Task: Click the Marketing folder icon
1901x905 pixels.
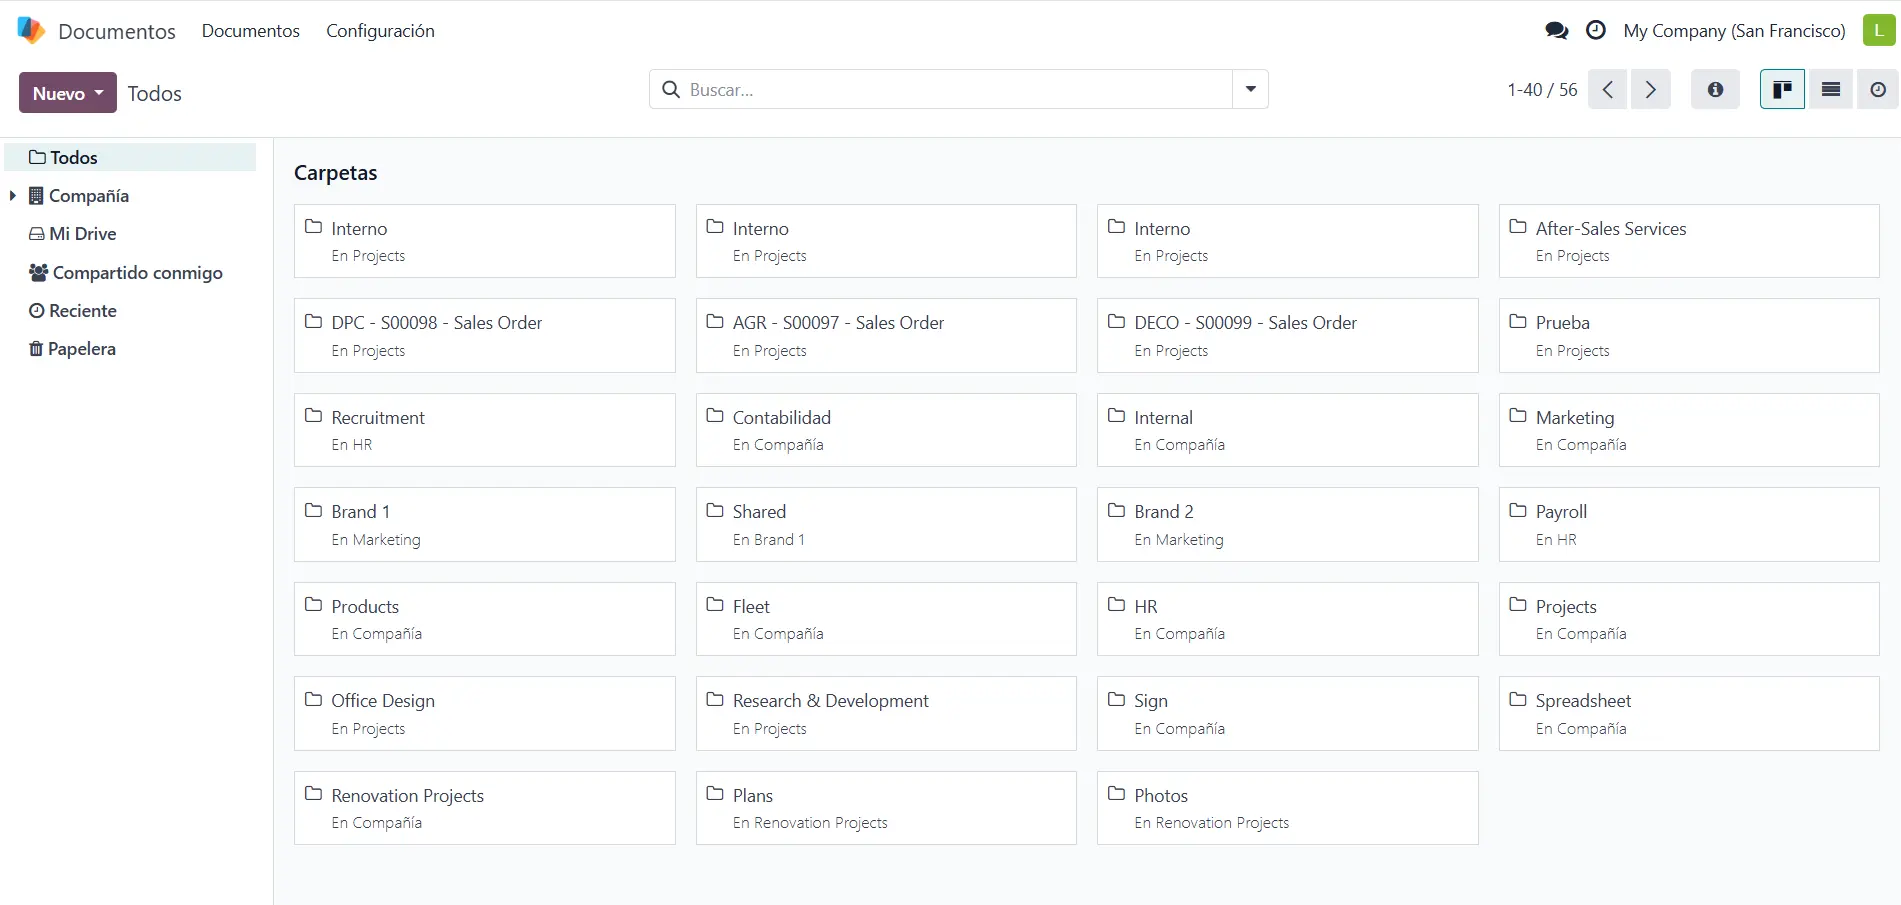Action: click(1518, 416)
